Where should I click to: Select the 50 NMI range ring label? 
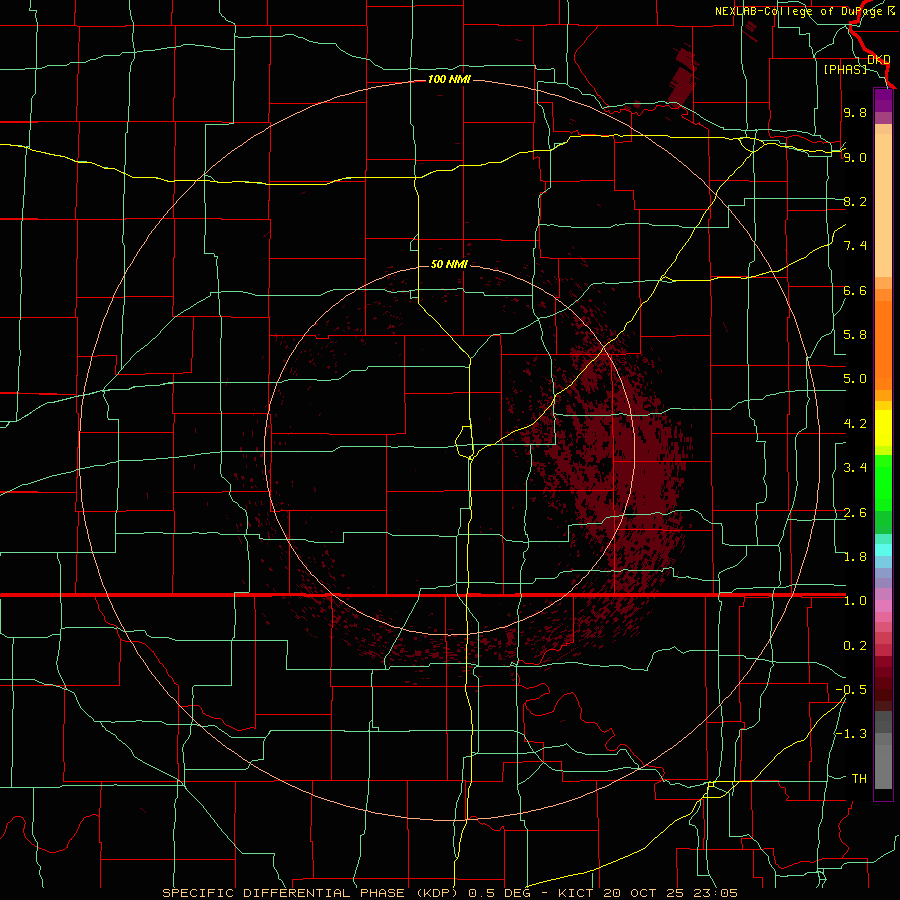pyautogui.click(x=449, y=264)
